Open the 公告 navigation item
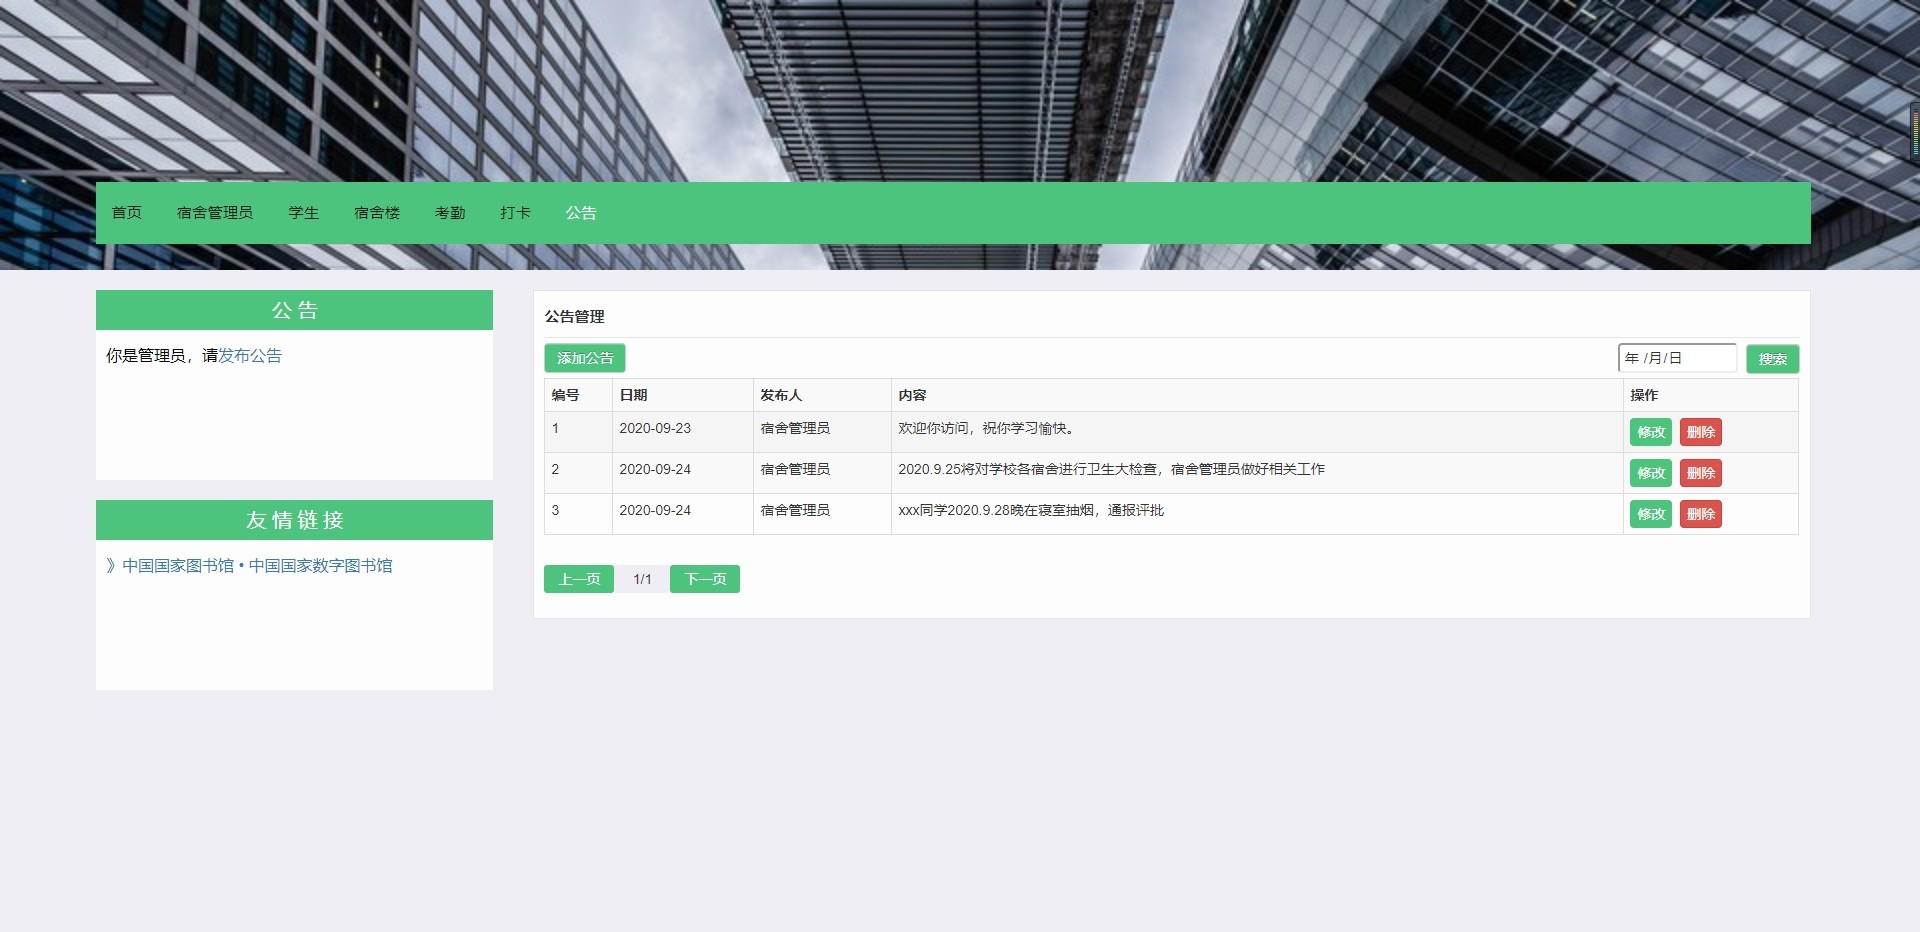 581,213
